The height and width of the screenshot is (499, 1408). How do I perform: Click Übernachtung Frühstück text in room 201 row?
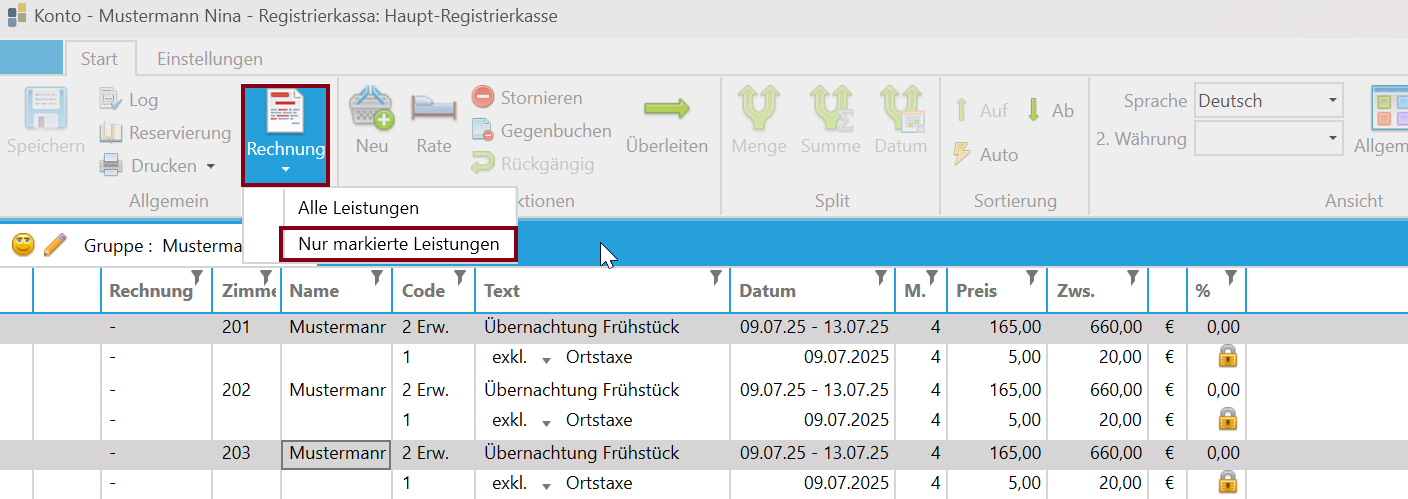(581, 327)
